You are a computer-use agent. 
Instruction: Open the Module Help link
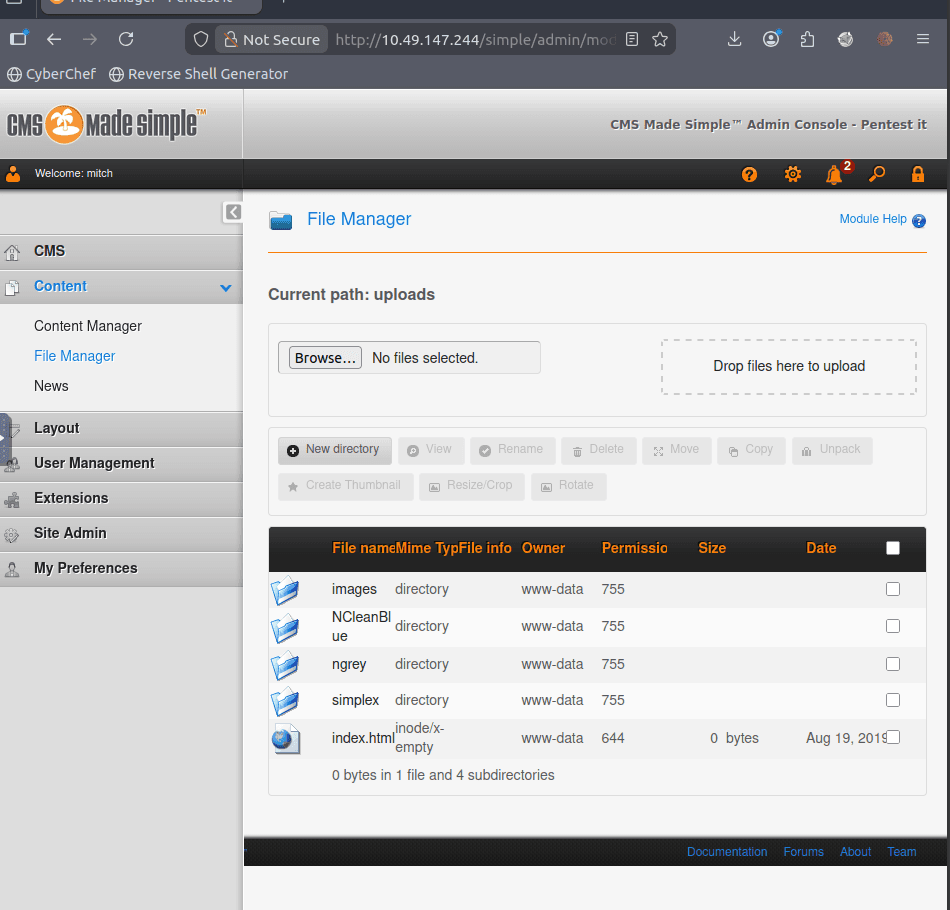click(873, 219)
